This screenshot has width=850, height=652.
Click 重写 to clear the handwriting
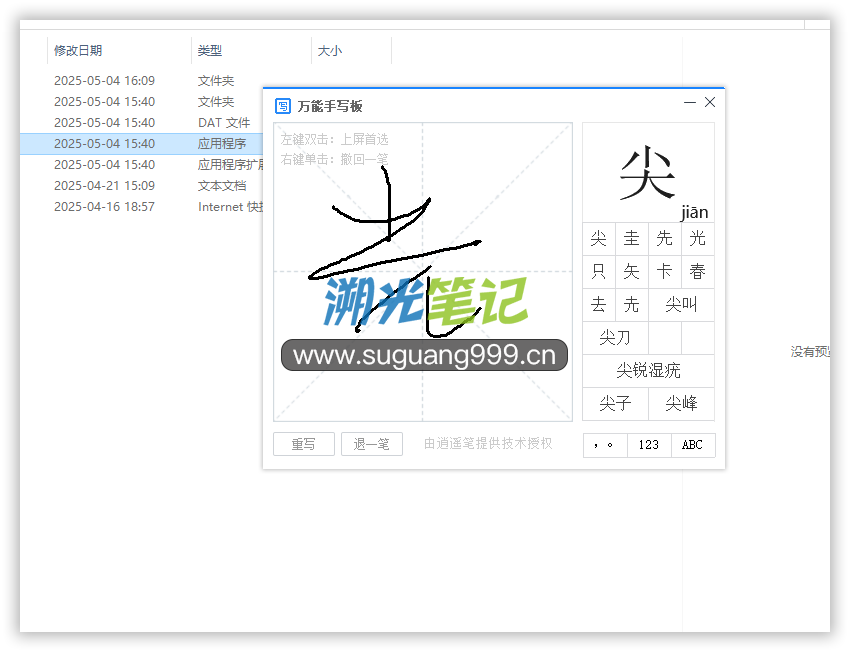(304, 444)
